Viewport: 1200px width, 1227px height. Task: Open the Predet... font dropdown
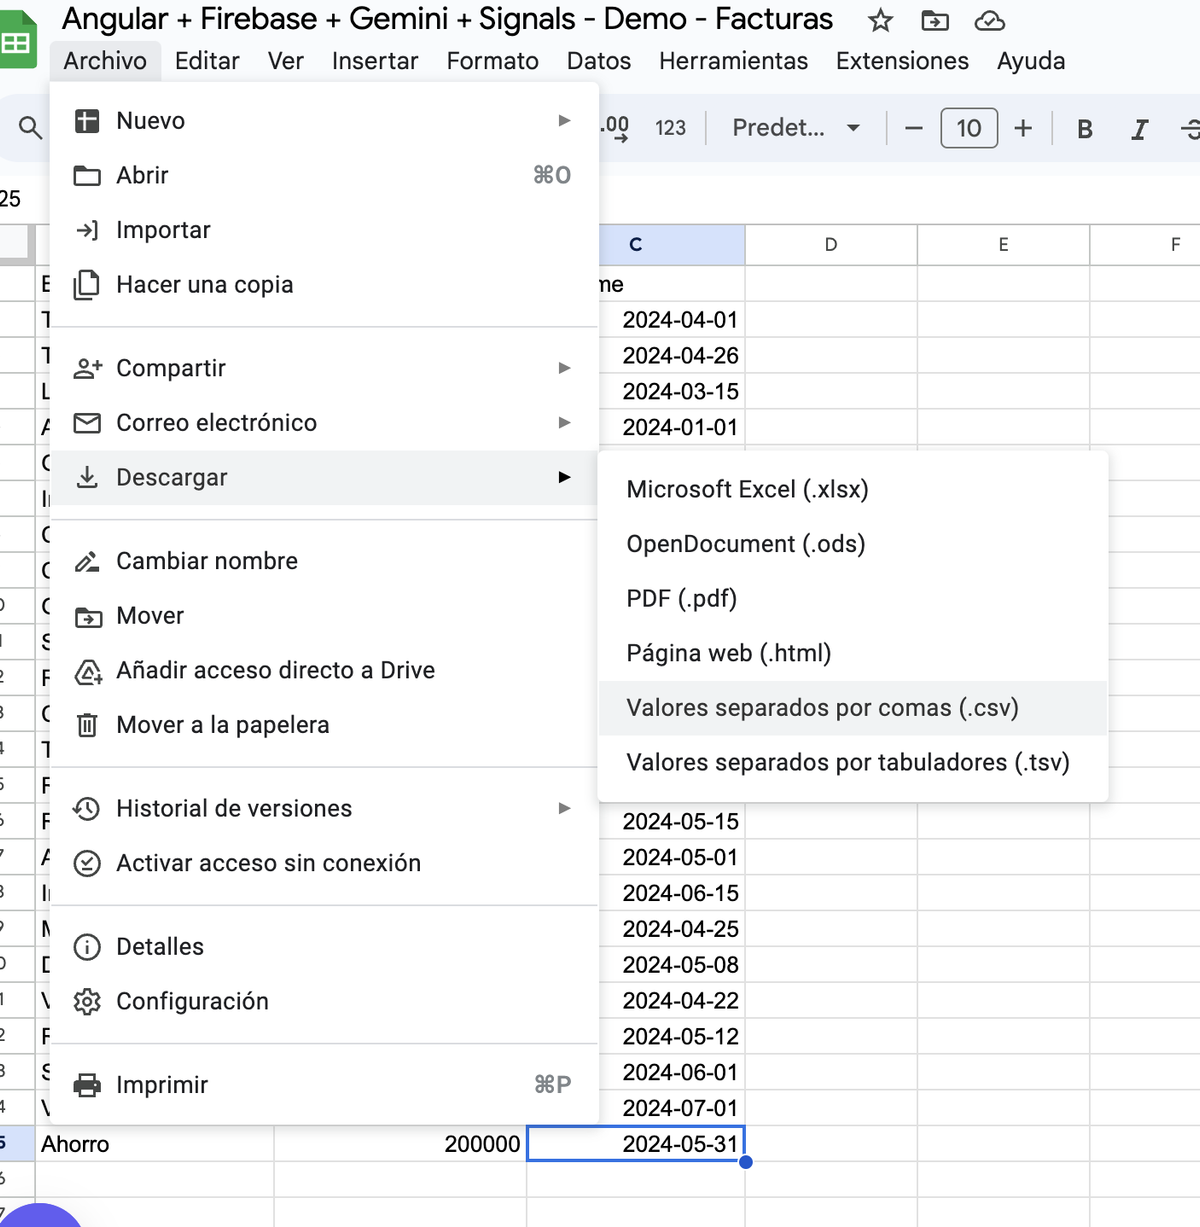797,128
